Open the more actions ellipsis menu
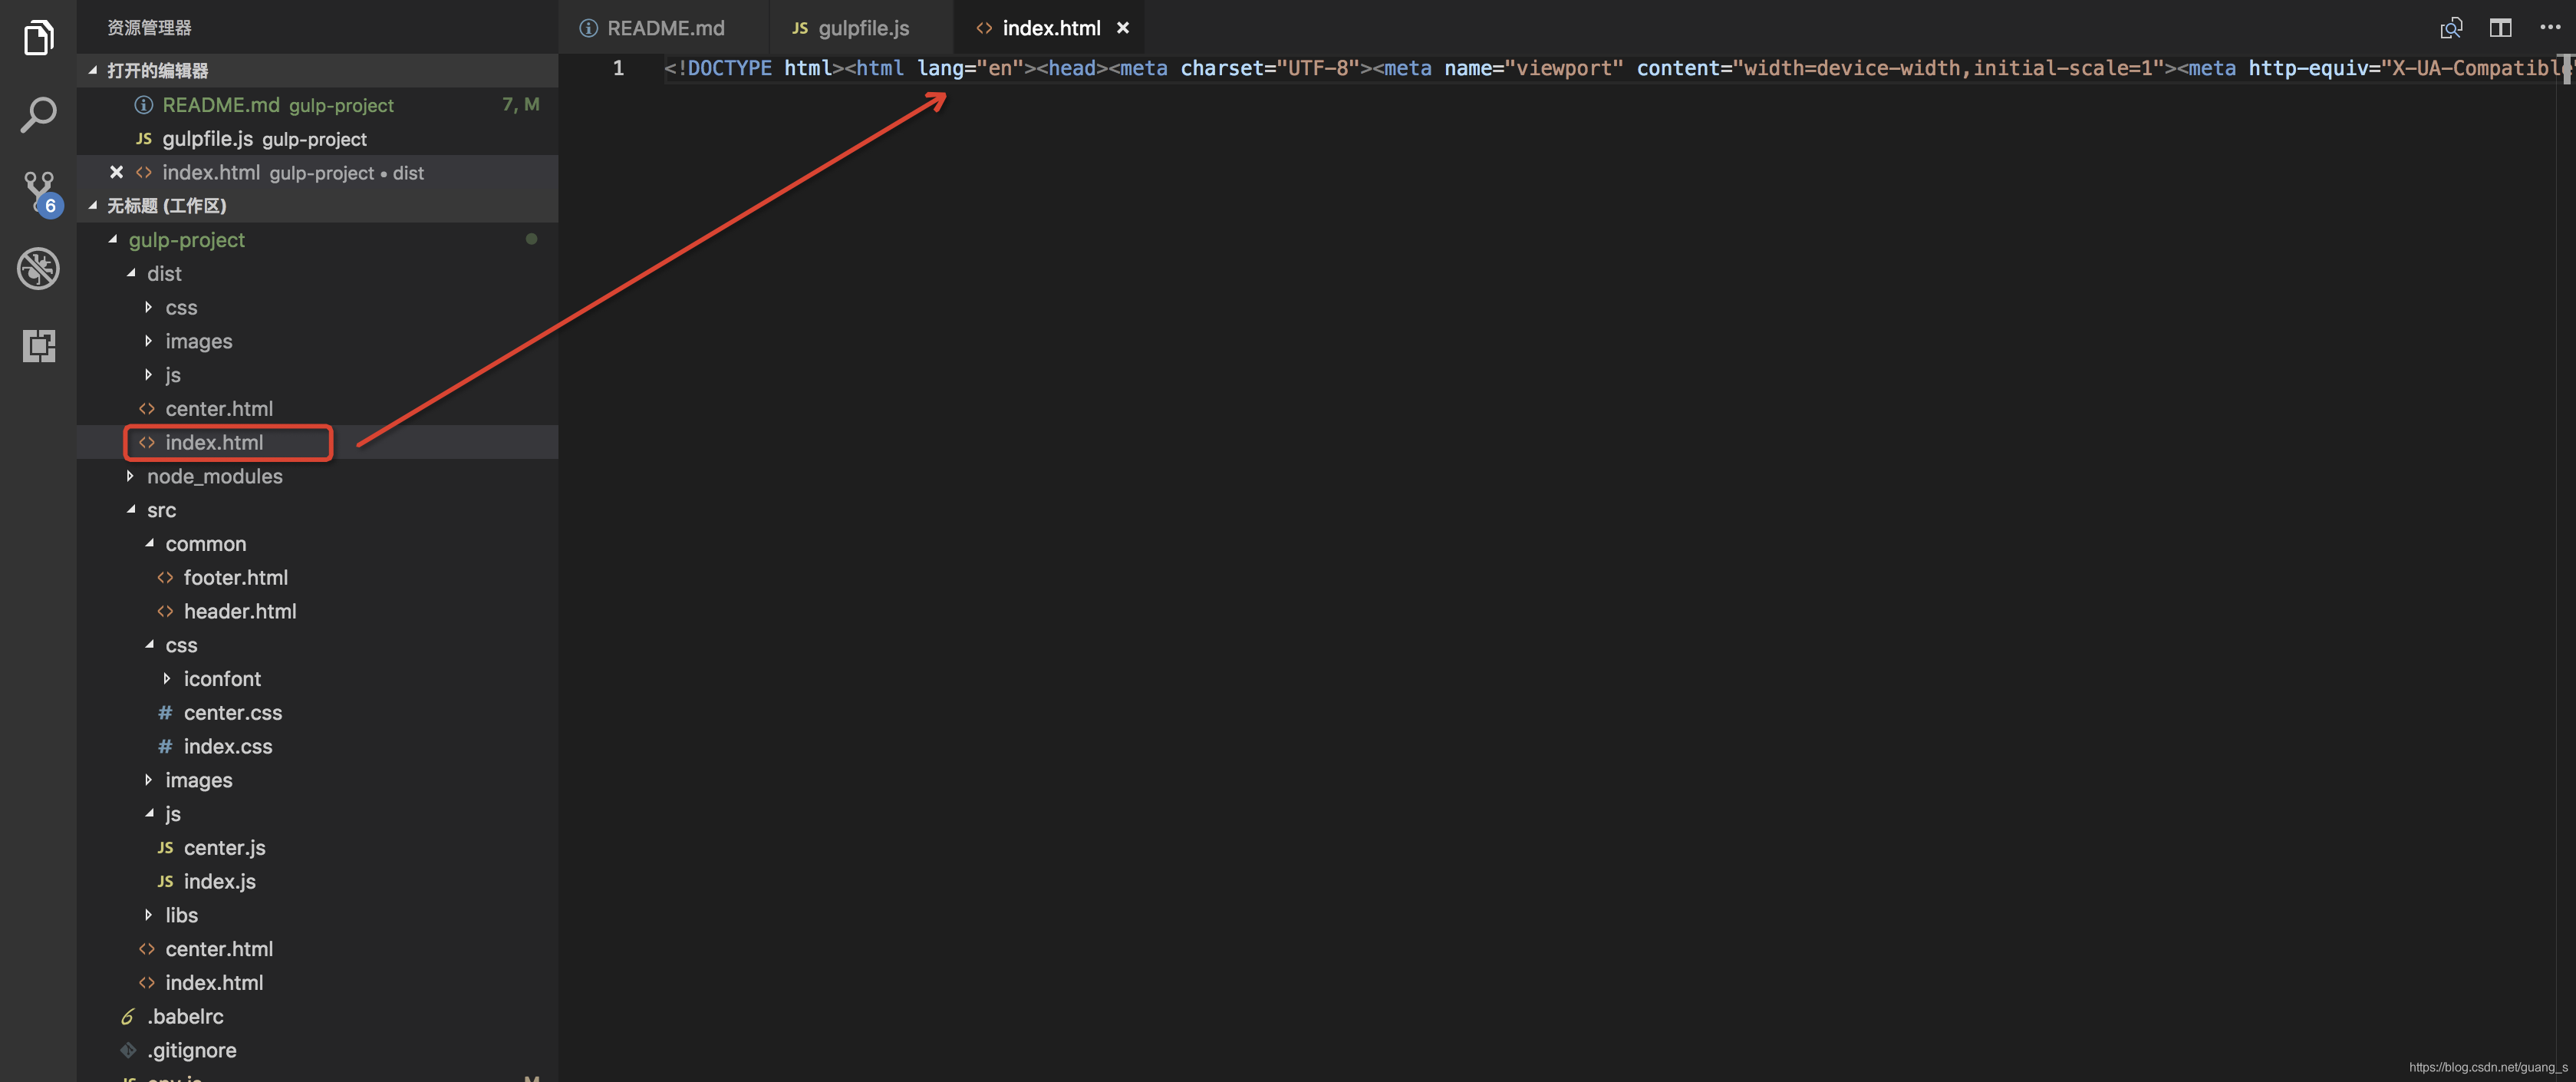 tap(2549, 27)
